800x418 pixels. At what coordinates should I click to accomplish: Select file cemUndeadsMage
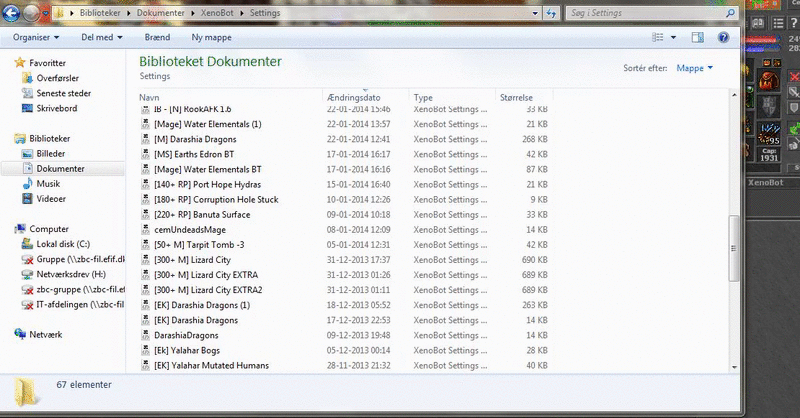pyautogui.click(x=190, y=230)
